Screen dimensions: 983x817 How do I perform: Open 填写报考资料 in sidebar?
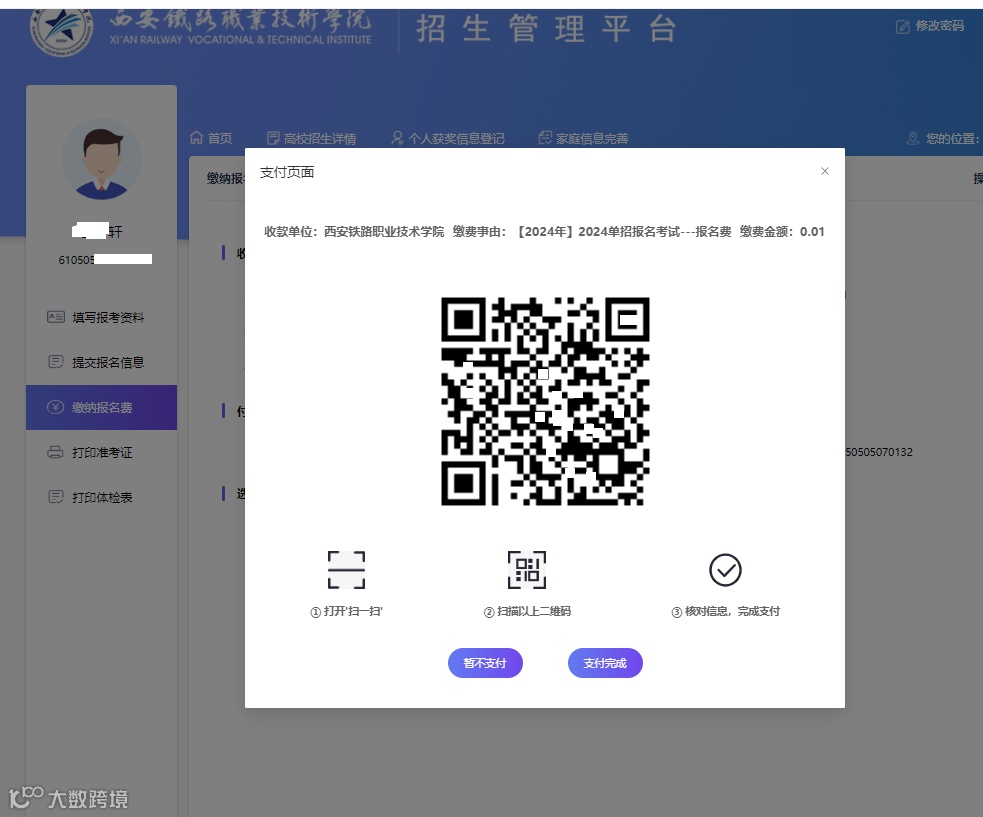(x=102, y=317)
